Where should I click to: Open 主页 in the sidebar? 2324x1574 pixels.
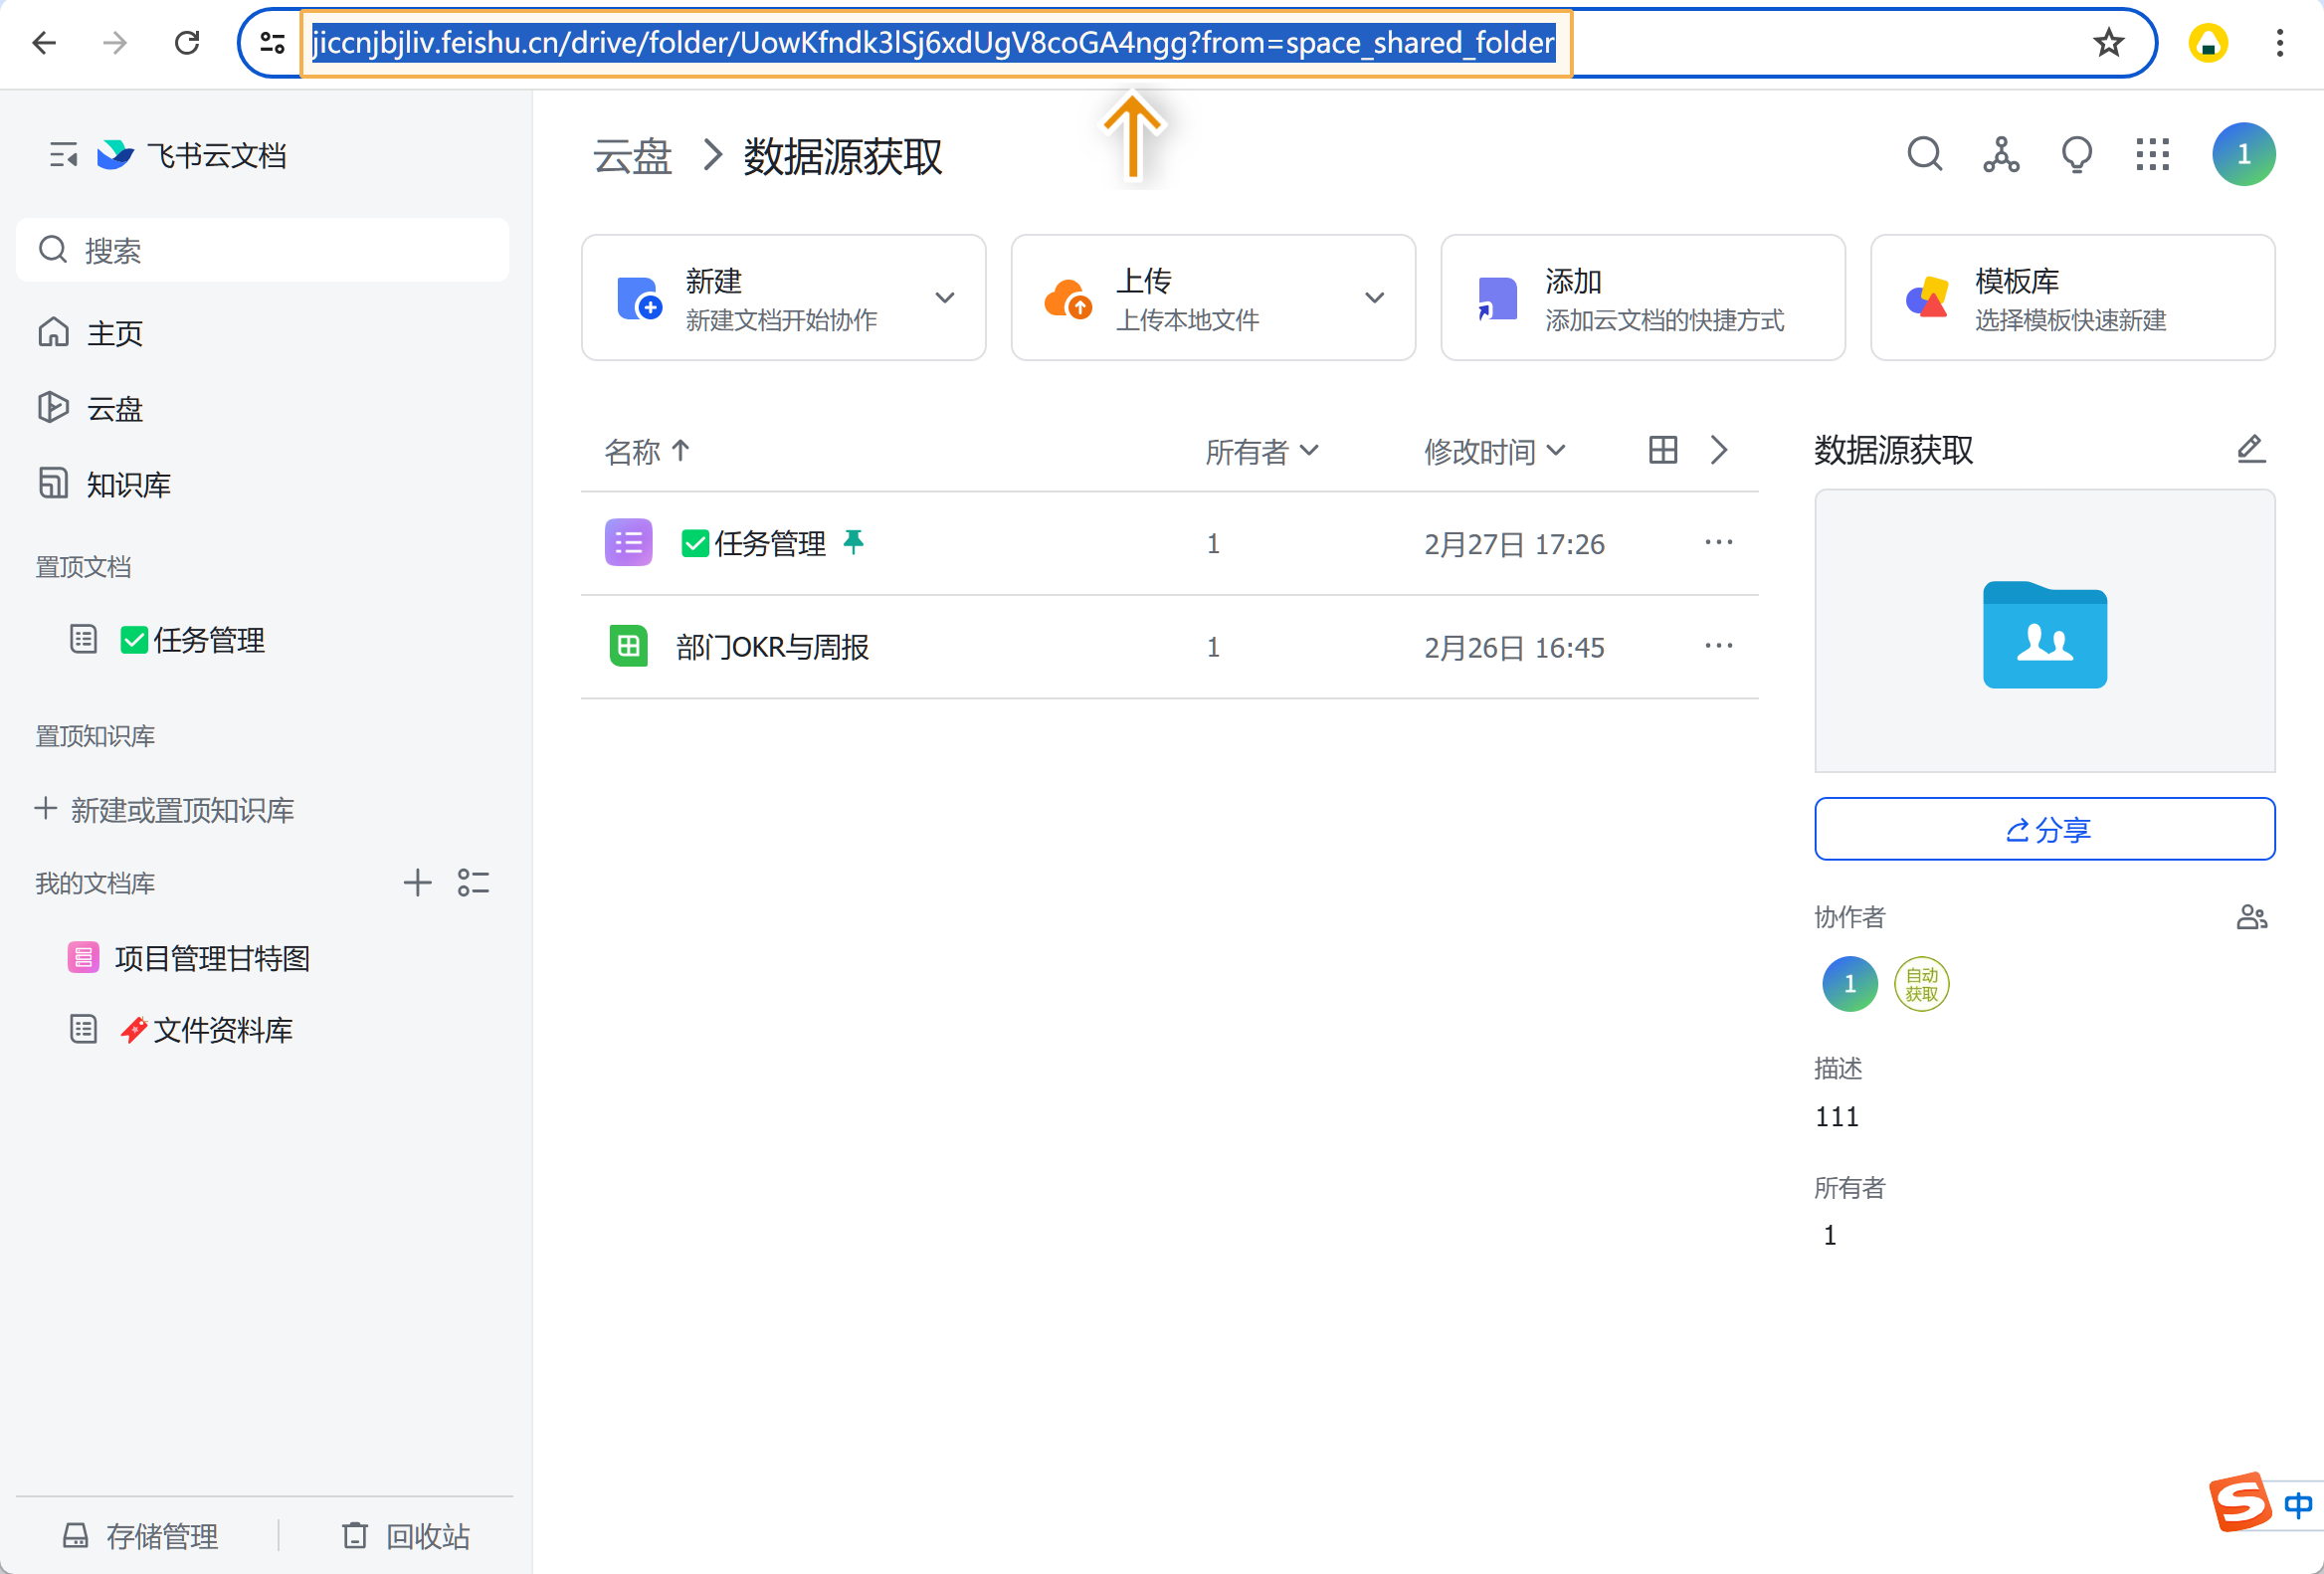point(262,333)
